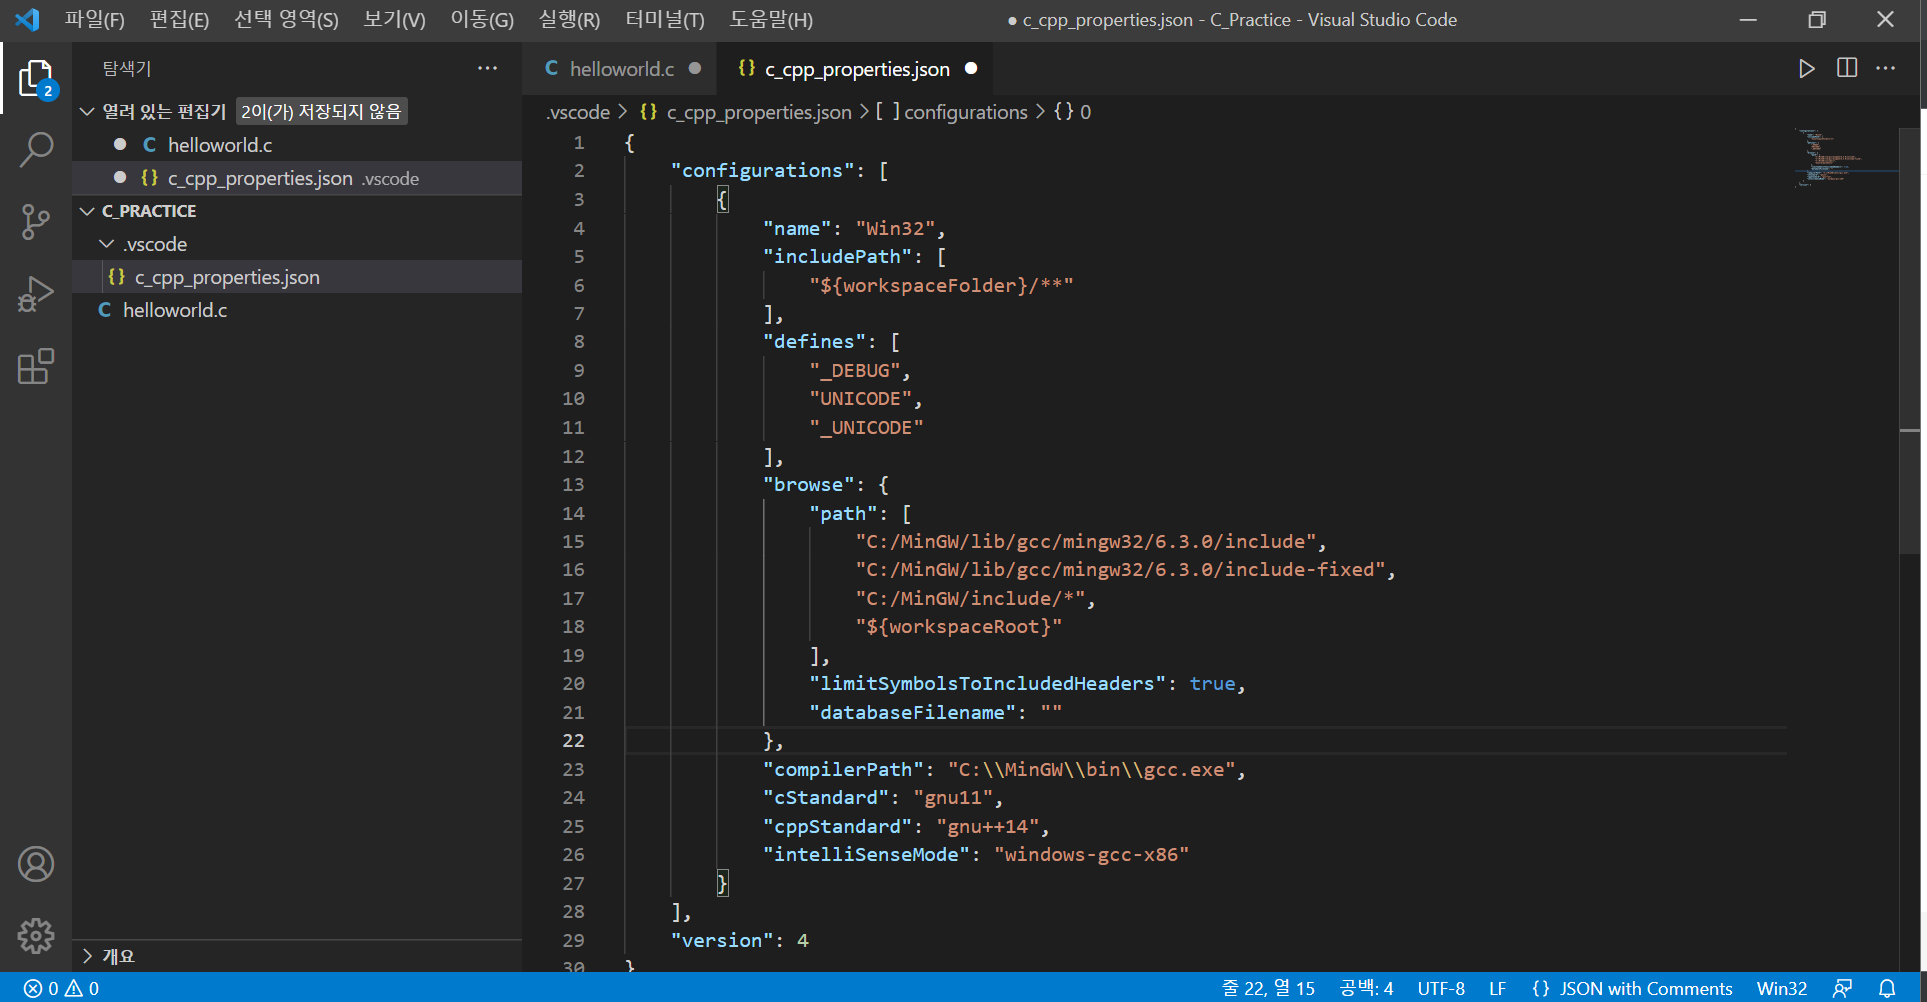Viewport: 1927px width, 1002px height.
Task: Collapse the .vscode folder
Action: pos(106,244)
